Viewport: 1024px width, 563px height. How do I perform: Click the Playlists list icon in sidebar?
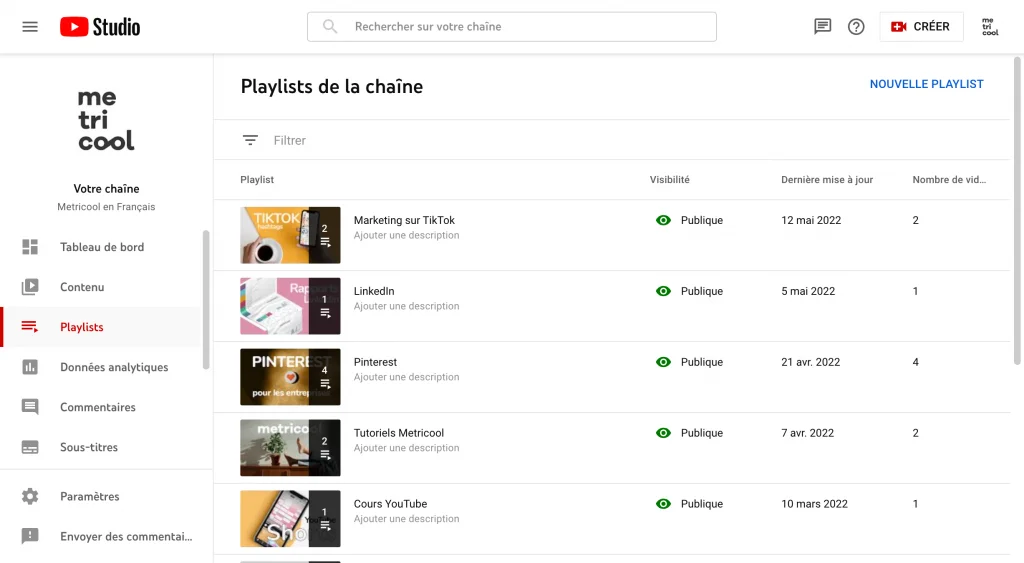(30, 327)
